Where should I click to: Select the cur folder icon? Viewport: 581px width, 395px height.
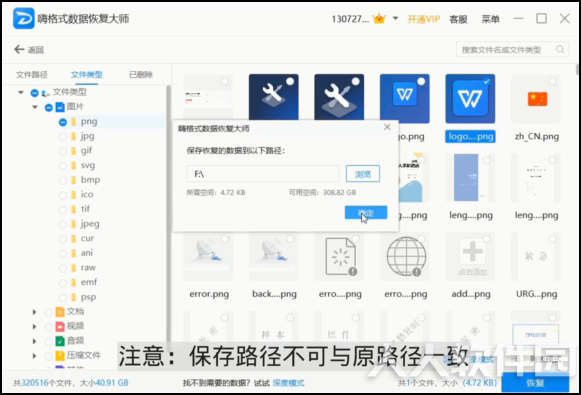click(73, 239)
